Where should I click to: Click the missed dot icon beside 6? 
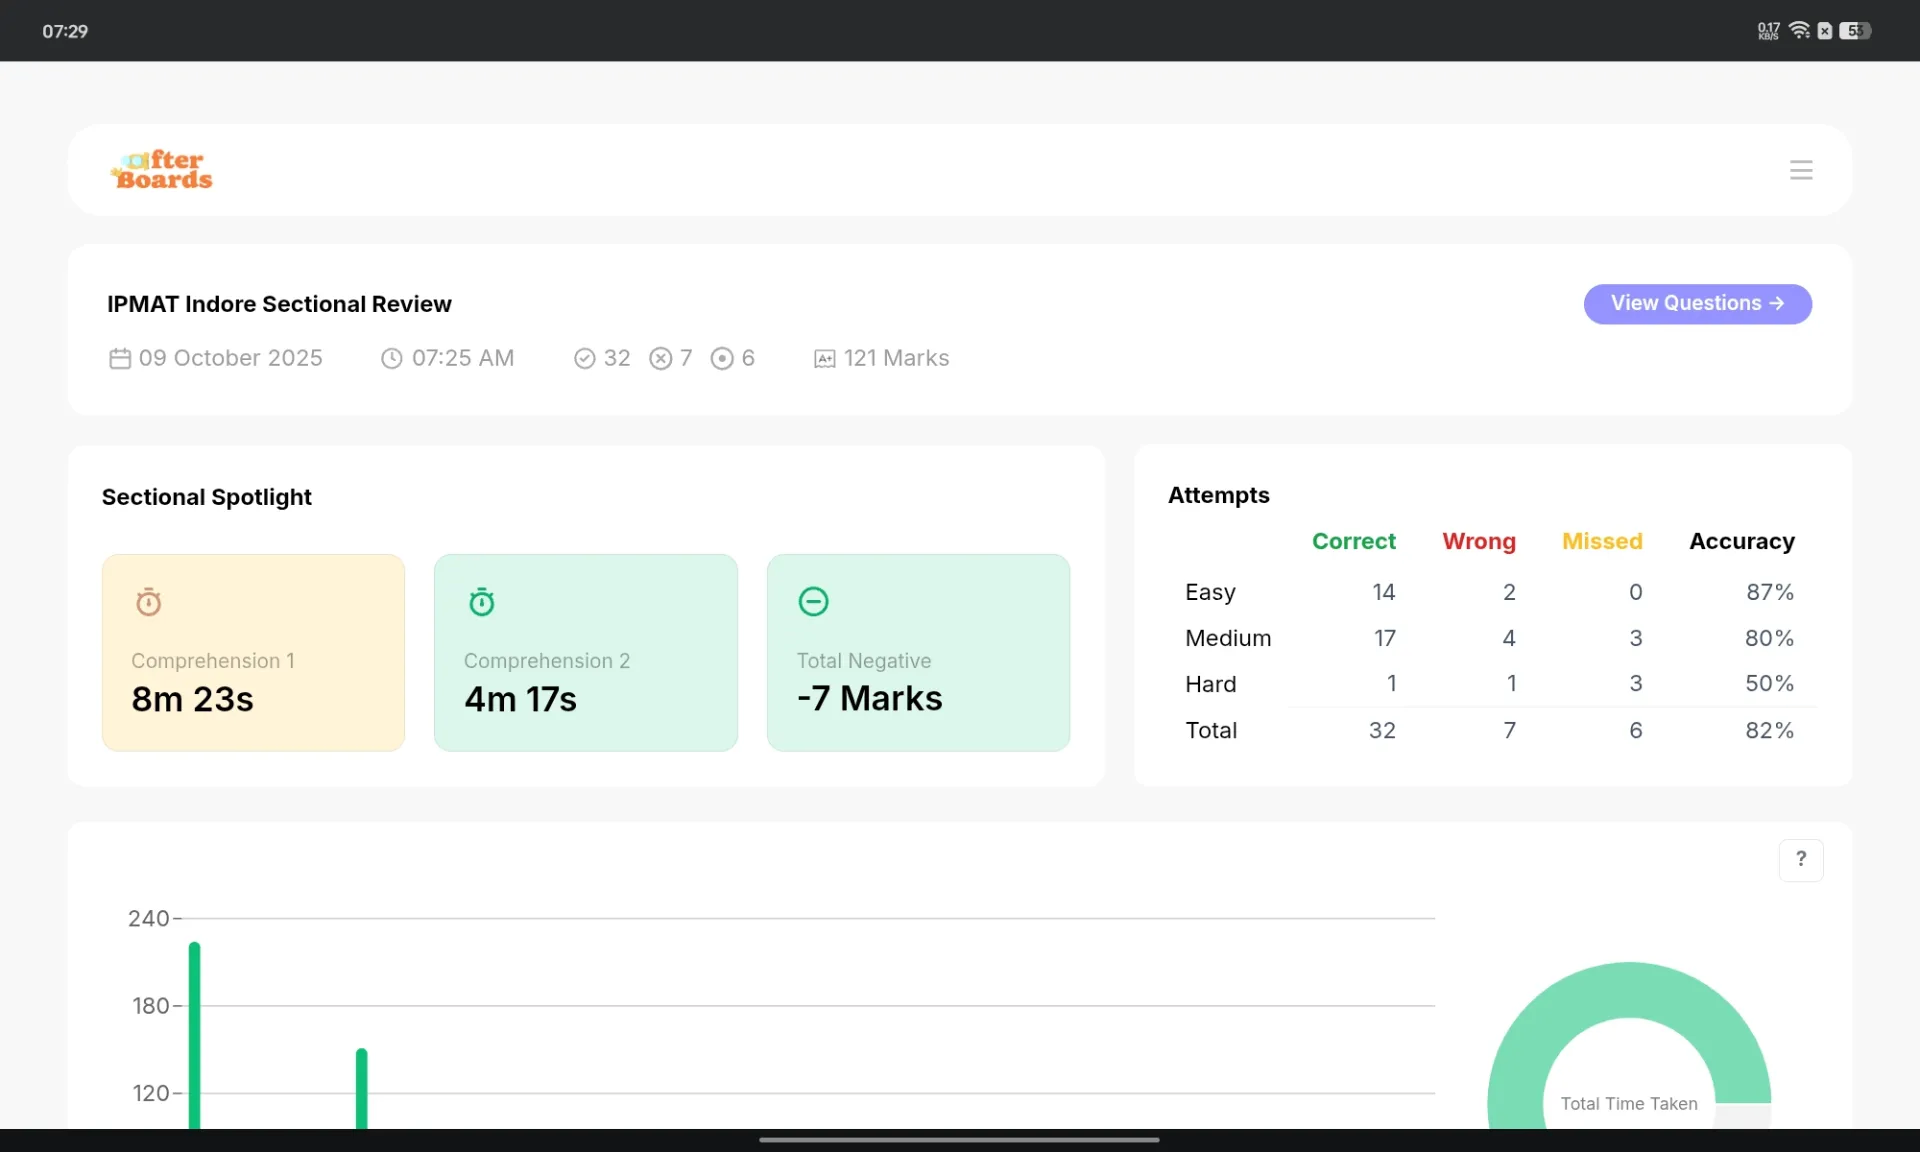[x=722, y=358]
